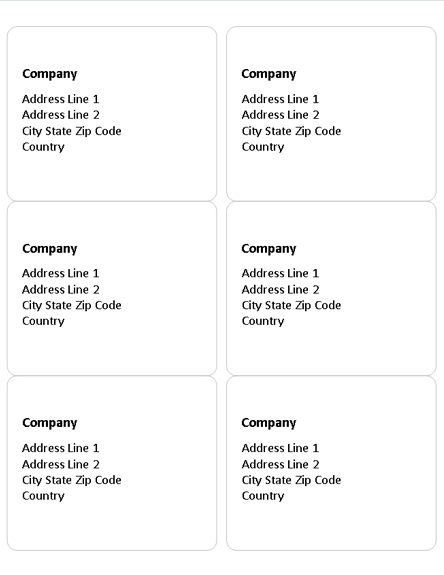
Task: Click Address Line 2 in middle-right label
Action: tap(280, 290)
